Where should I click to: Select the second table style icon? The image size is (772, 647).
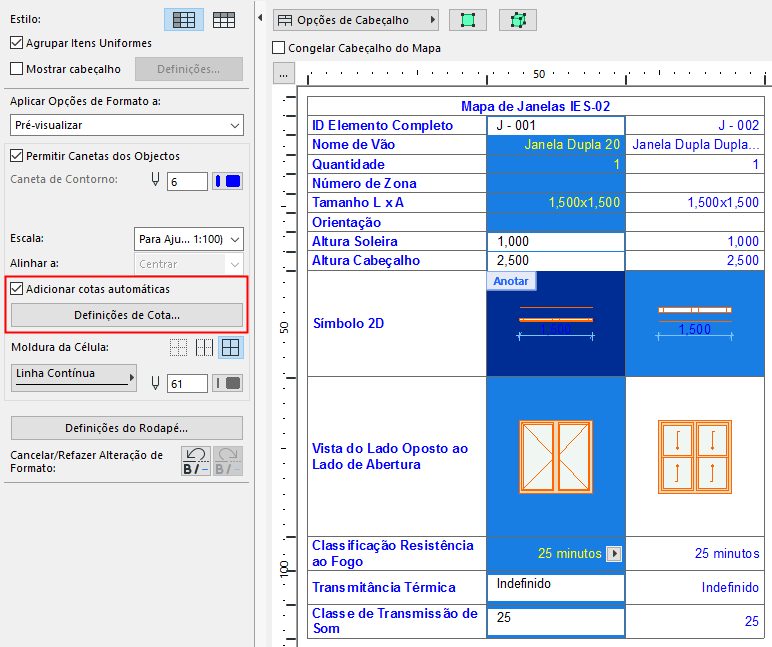224,19
